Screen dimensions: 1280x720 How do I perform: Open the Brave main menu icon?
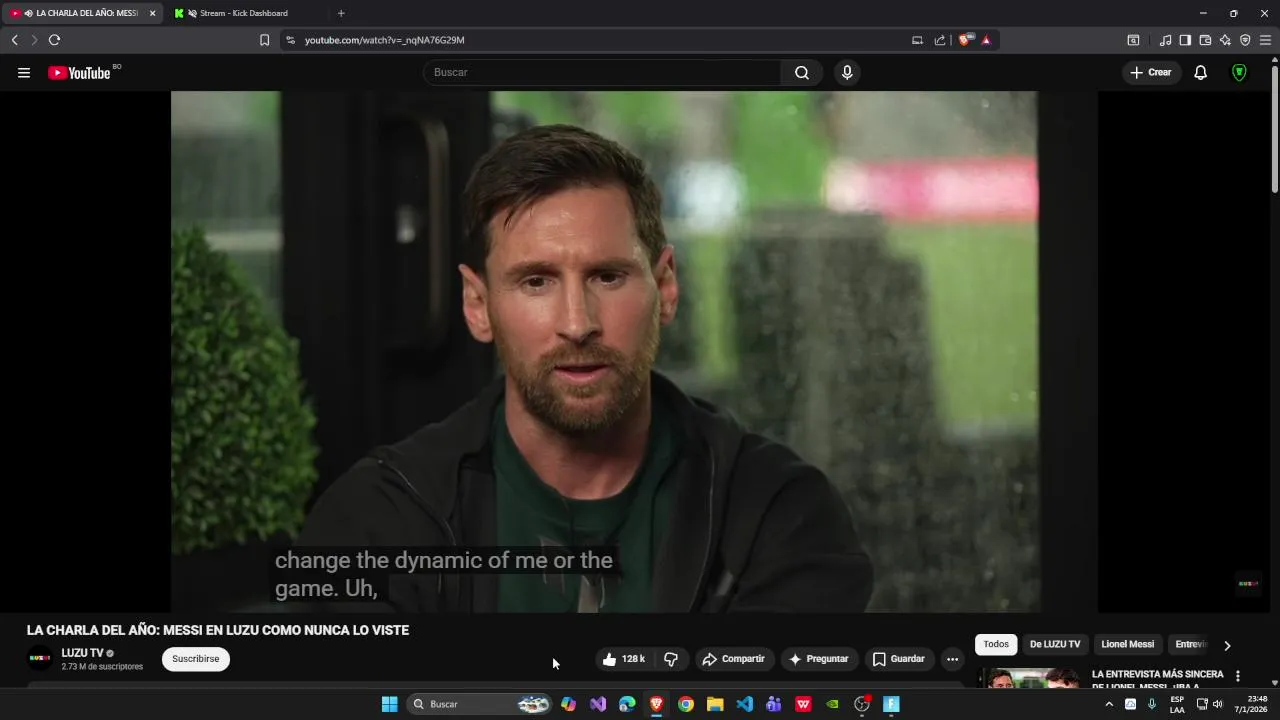click(1265, 40)
